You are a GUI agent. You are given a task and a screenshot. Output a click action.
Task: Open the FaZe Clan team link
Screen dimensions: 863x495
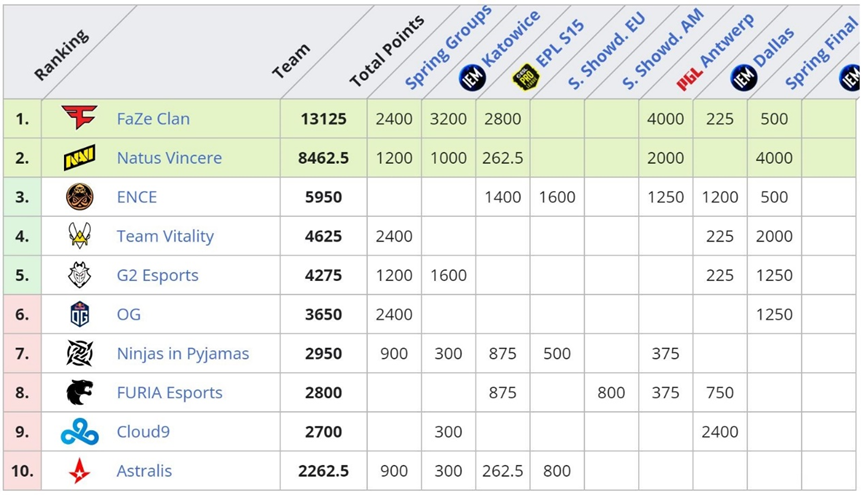coord(153,118)
